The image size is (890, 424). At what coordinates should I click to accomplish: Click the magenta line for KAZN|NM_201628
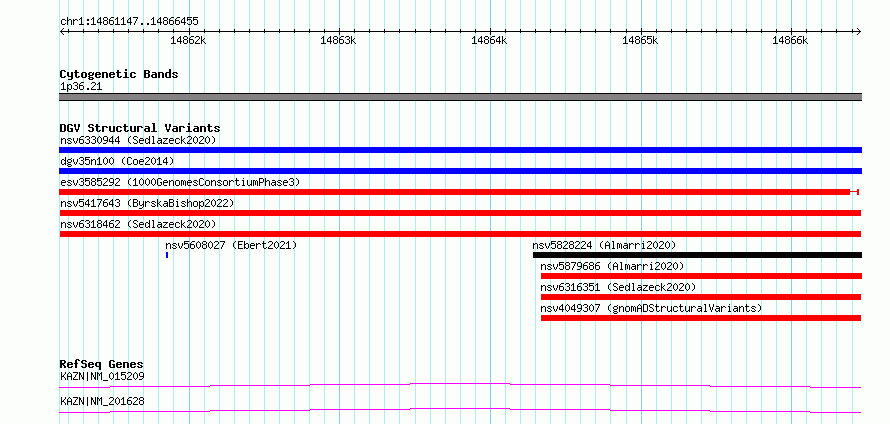[x=460, y=410]
